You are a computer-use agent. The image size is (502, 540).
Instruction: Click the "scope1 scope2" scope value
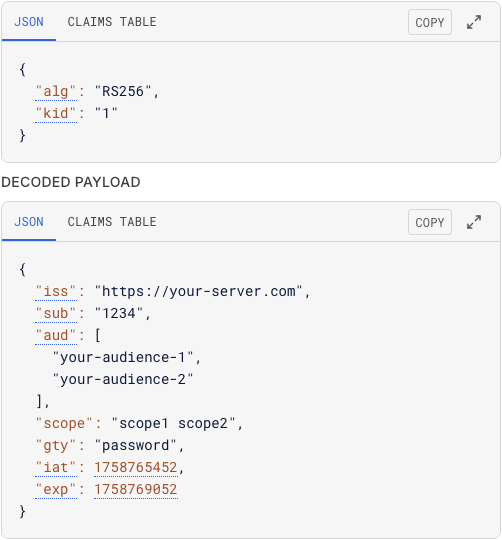tap(173, 424)
